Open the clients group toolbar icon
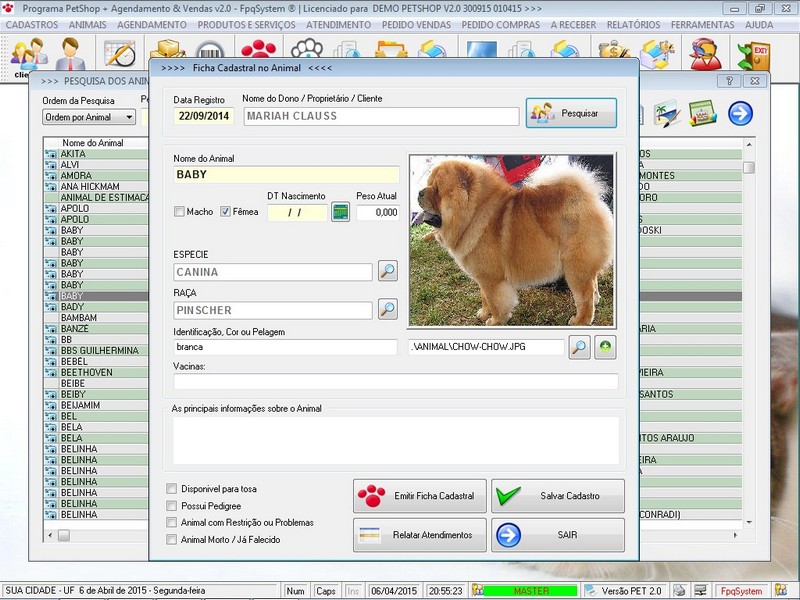Screen dimensions: 800x600 [29, 54]
